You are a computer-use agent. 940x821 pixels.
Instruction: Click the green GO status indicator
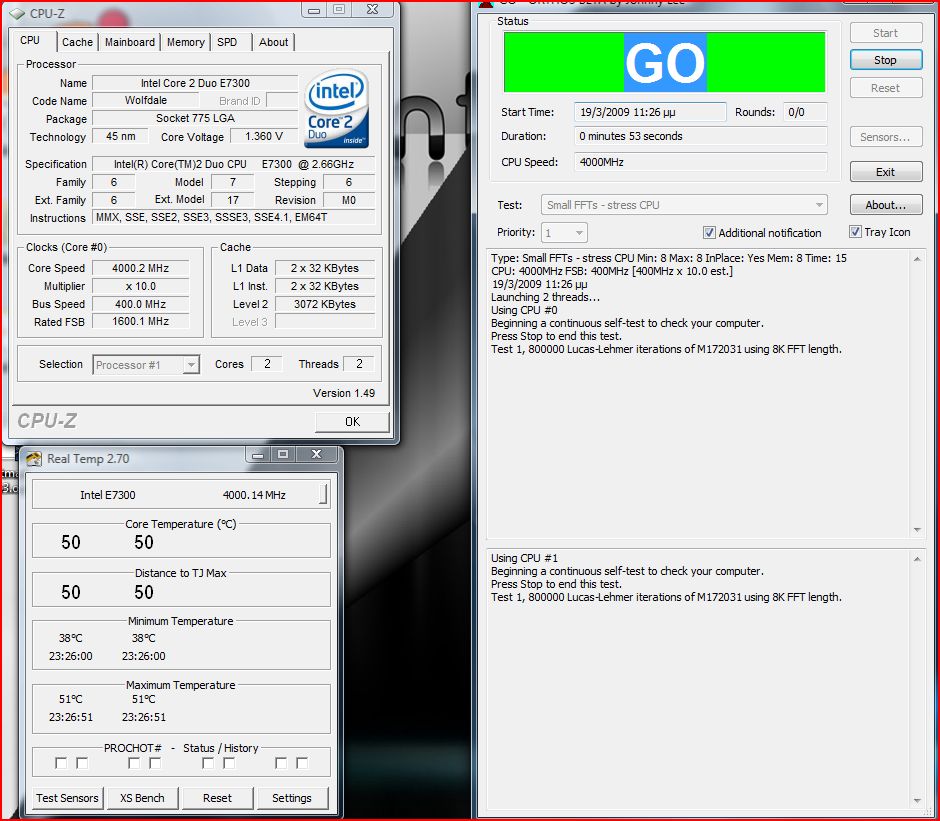pos(664,62)
